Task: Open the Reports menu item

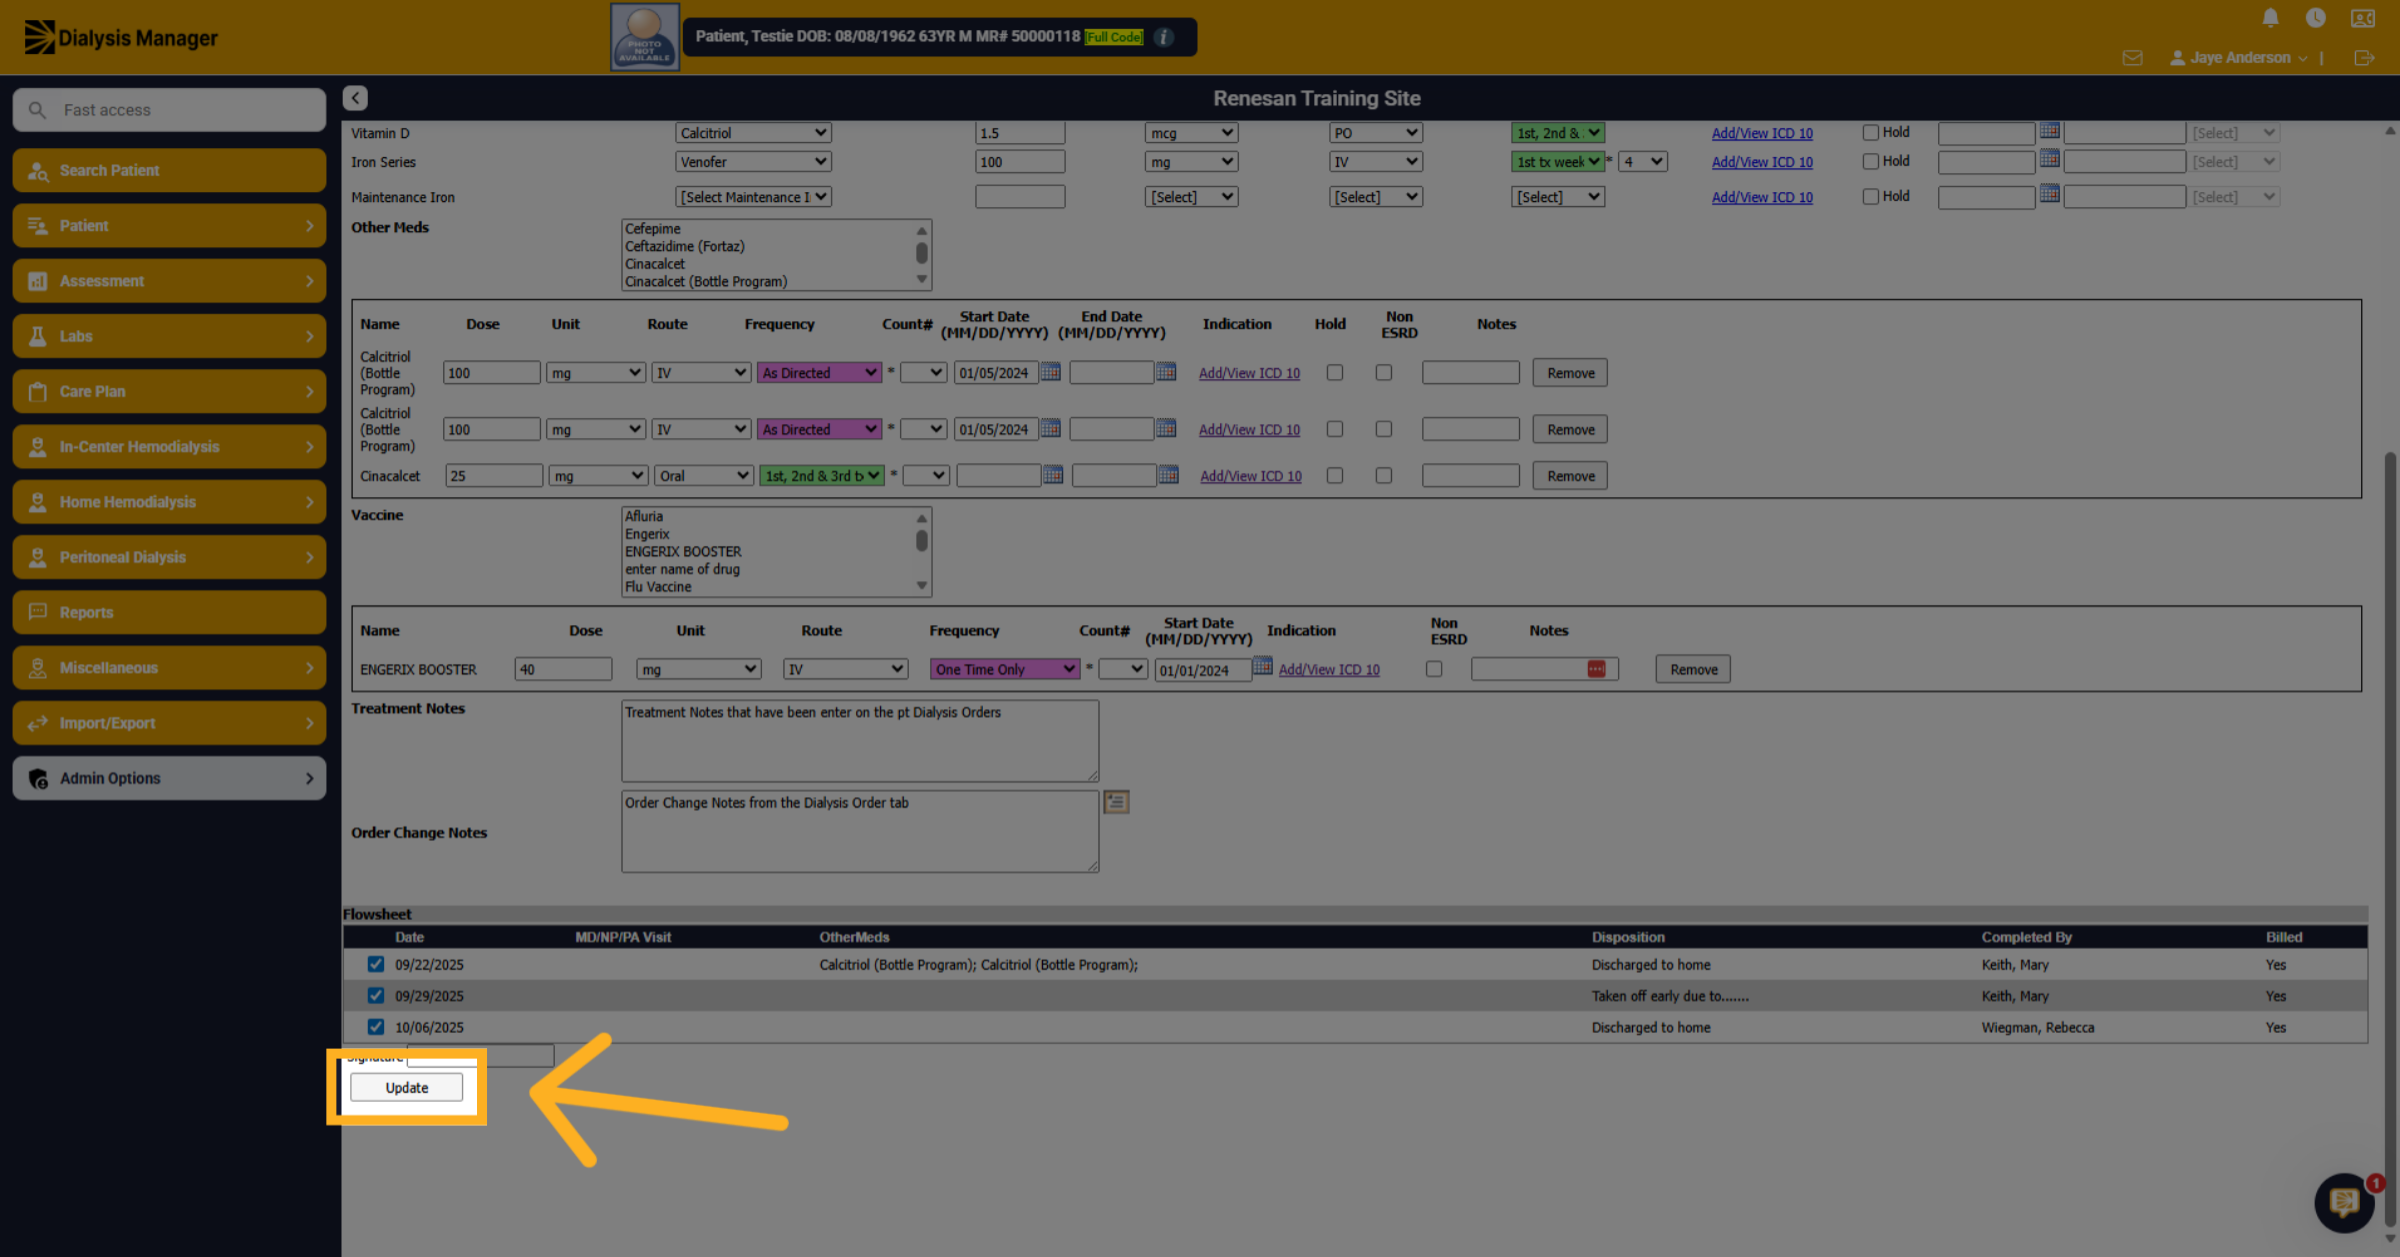Action: (169, 612)
